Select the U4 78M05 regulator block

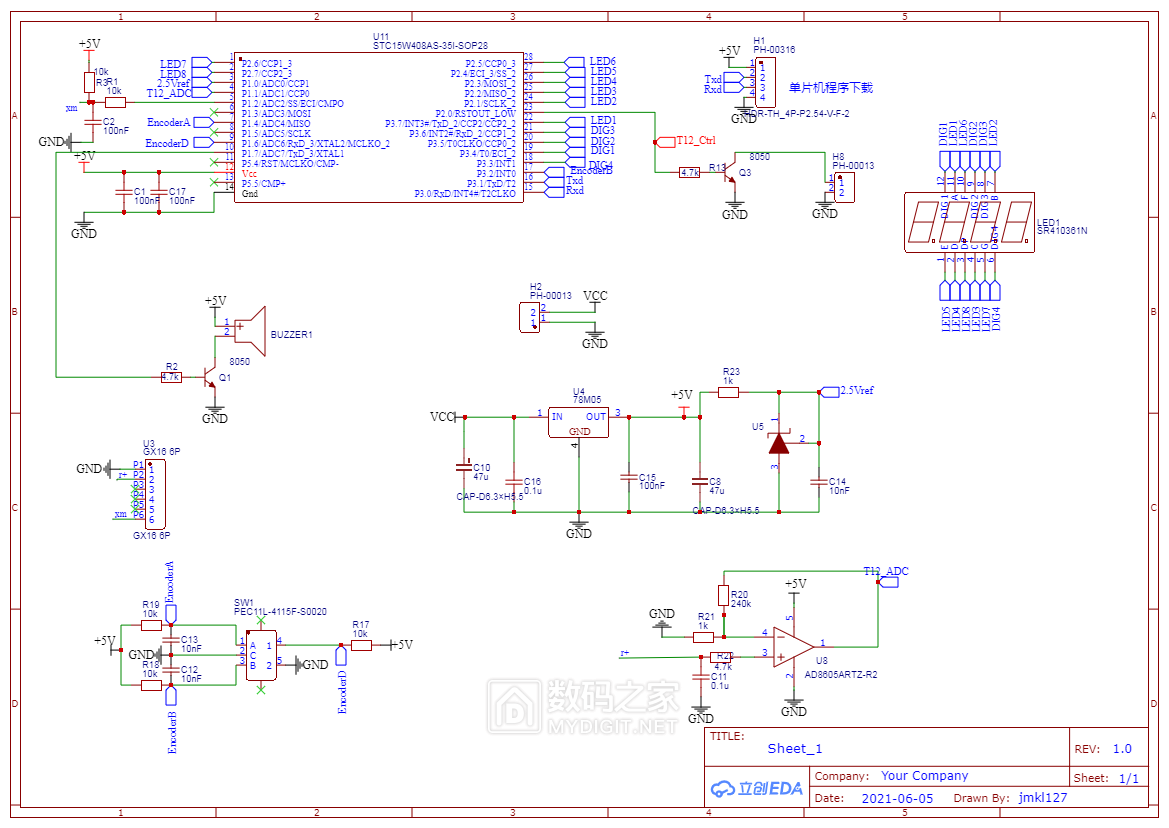click(x=579, y=422)
